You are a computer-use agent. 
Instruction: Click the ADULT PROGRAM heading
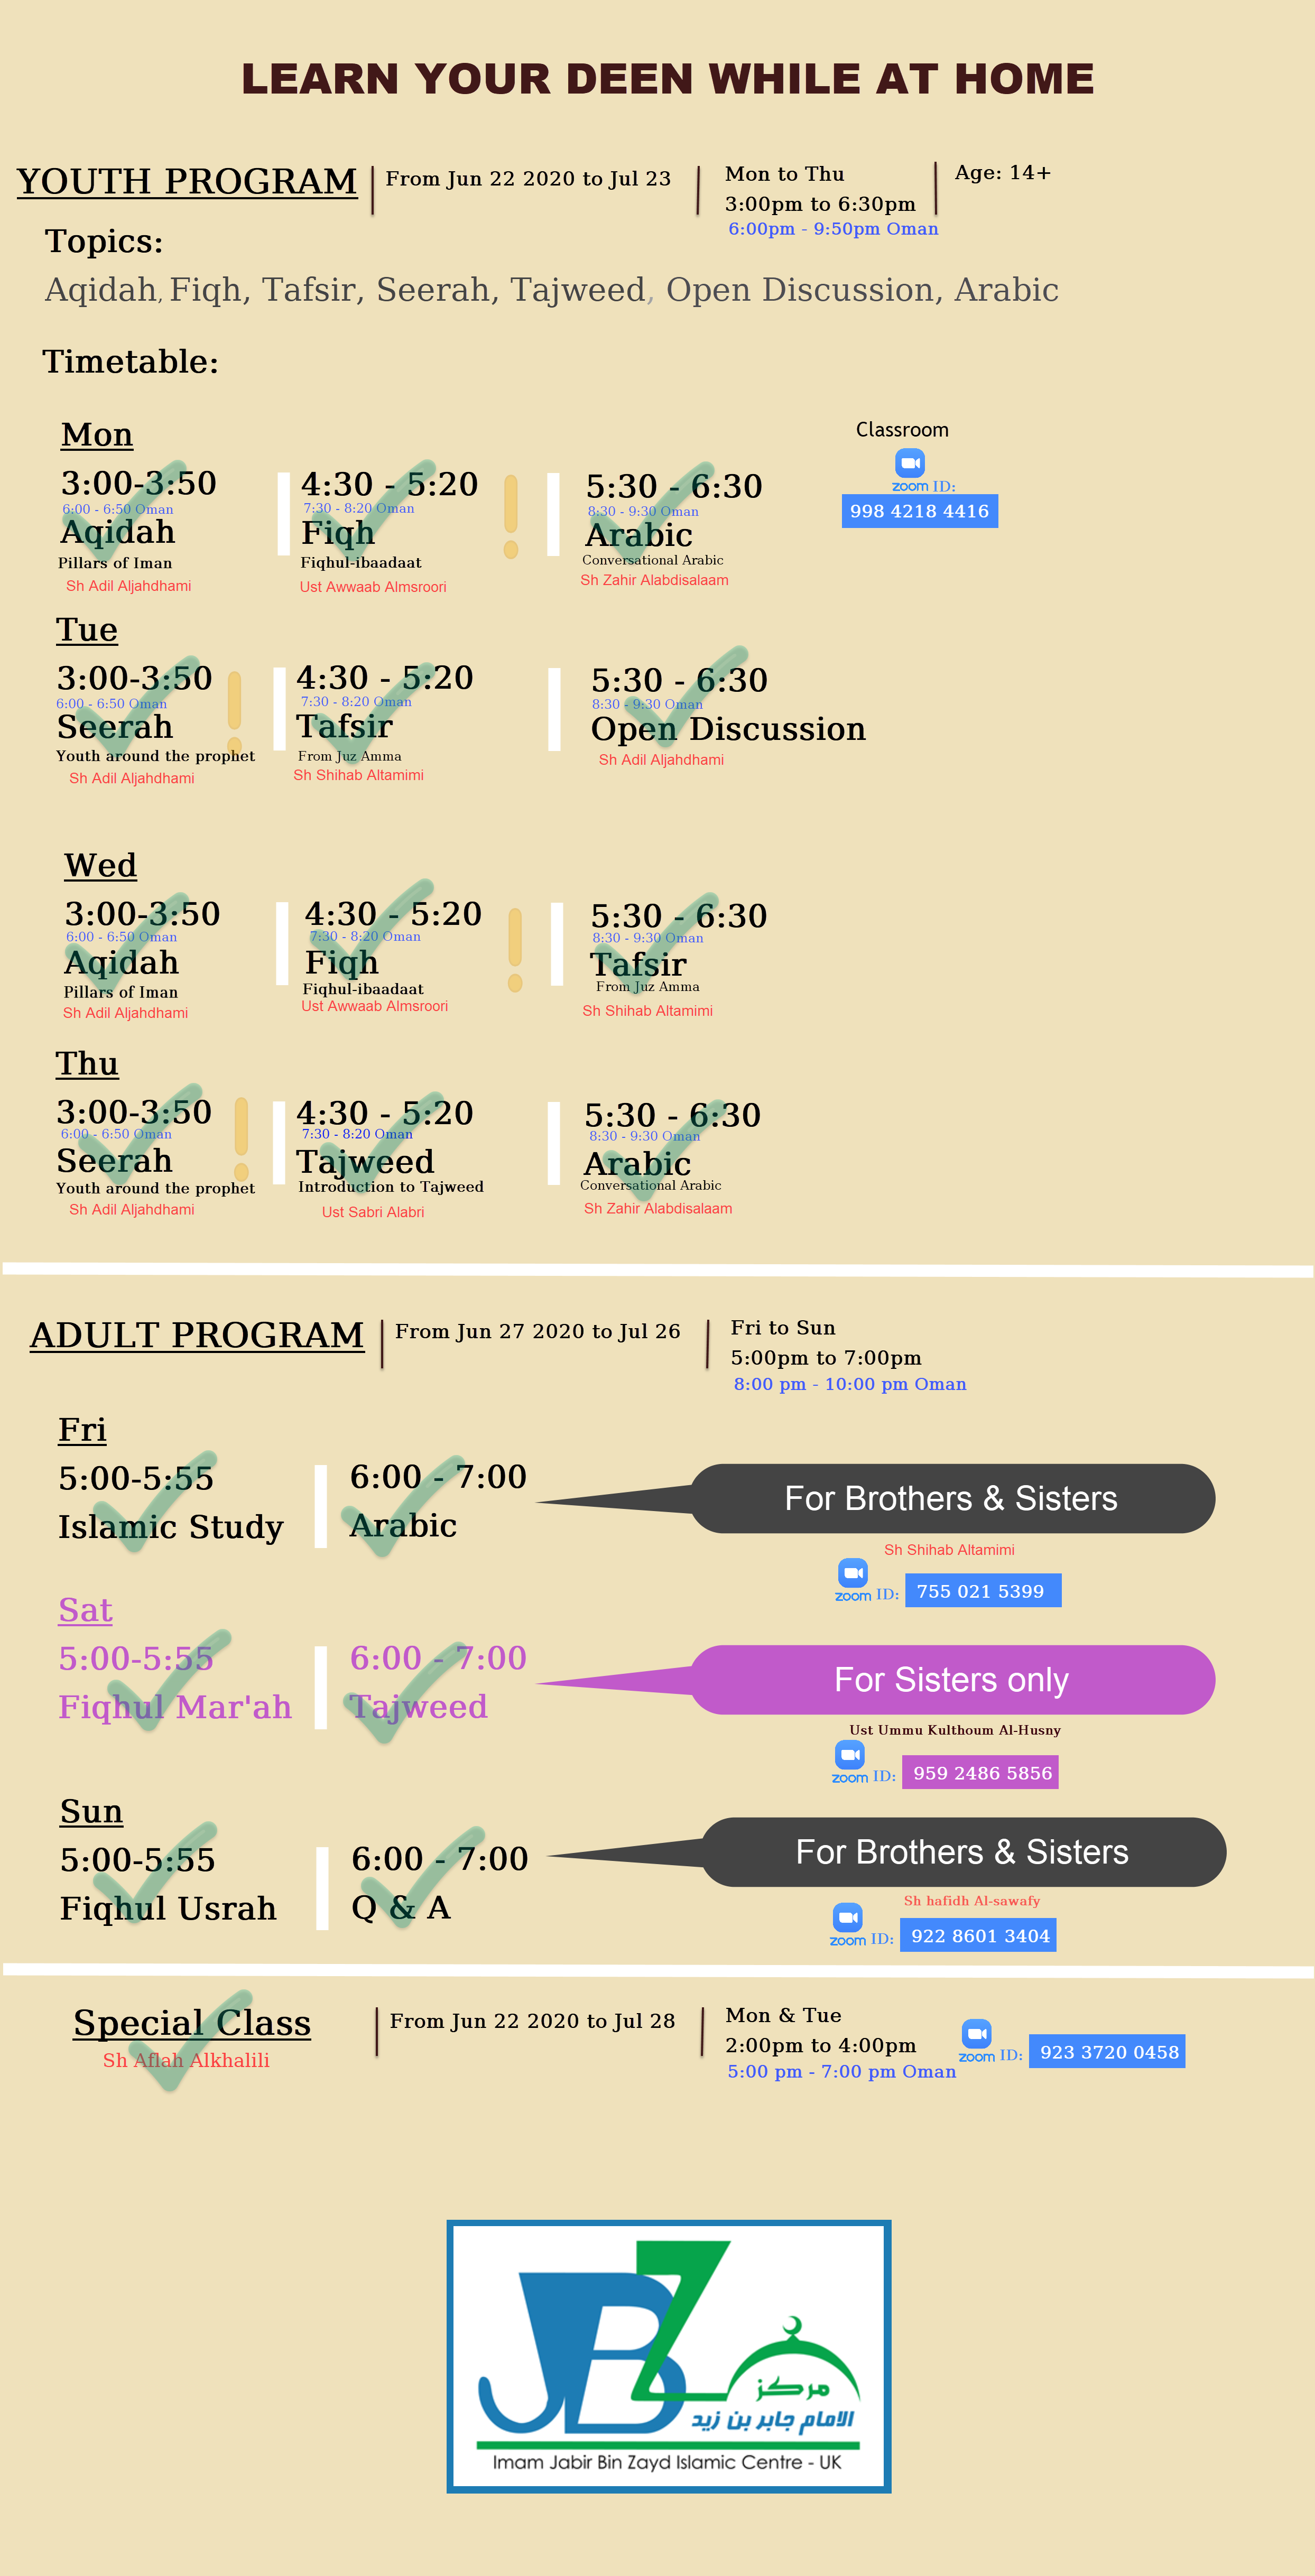coord(197,1335)
